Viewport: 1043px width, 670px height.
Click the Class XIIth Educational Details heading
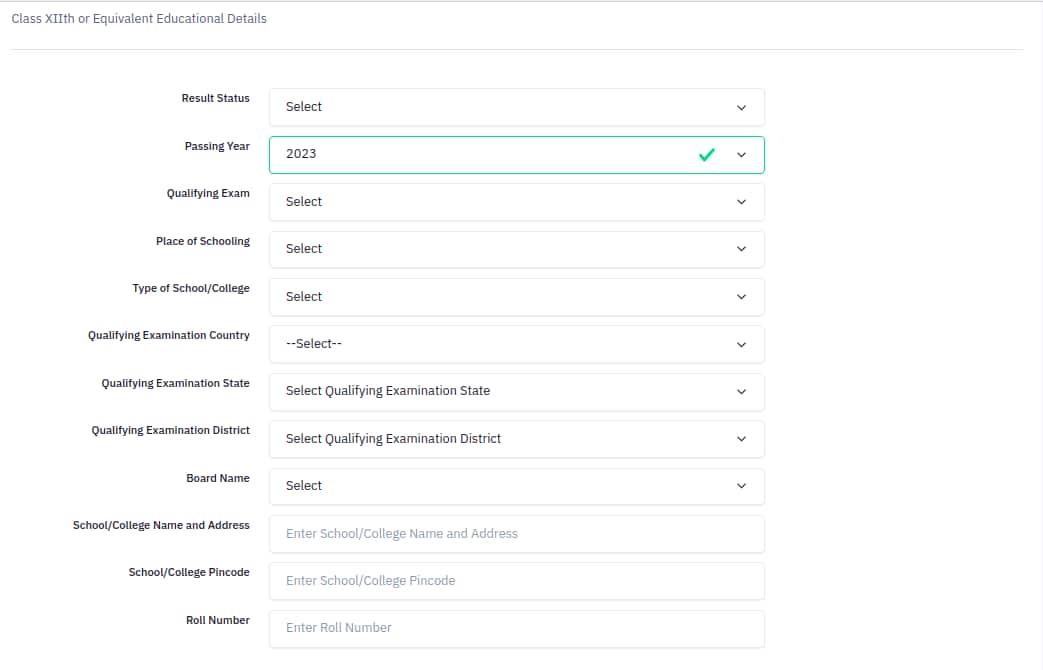139,18
